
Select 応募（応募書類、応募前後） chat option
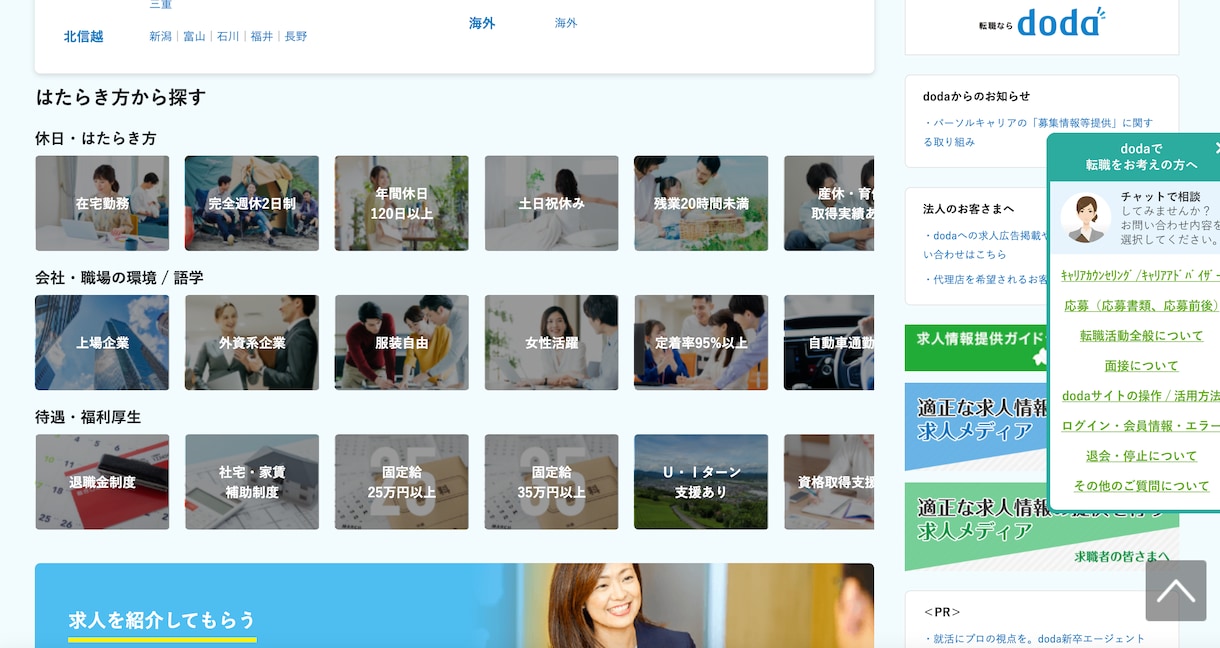click(1141, 306)
